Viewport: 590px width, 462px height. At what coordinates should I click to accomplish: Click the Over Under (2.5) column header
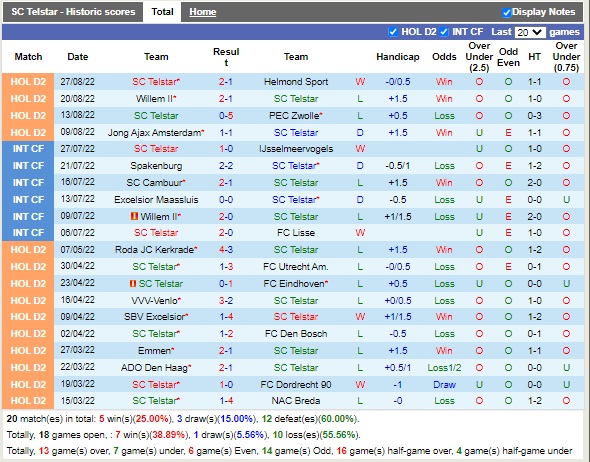(479, 57)
